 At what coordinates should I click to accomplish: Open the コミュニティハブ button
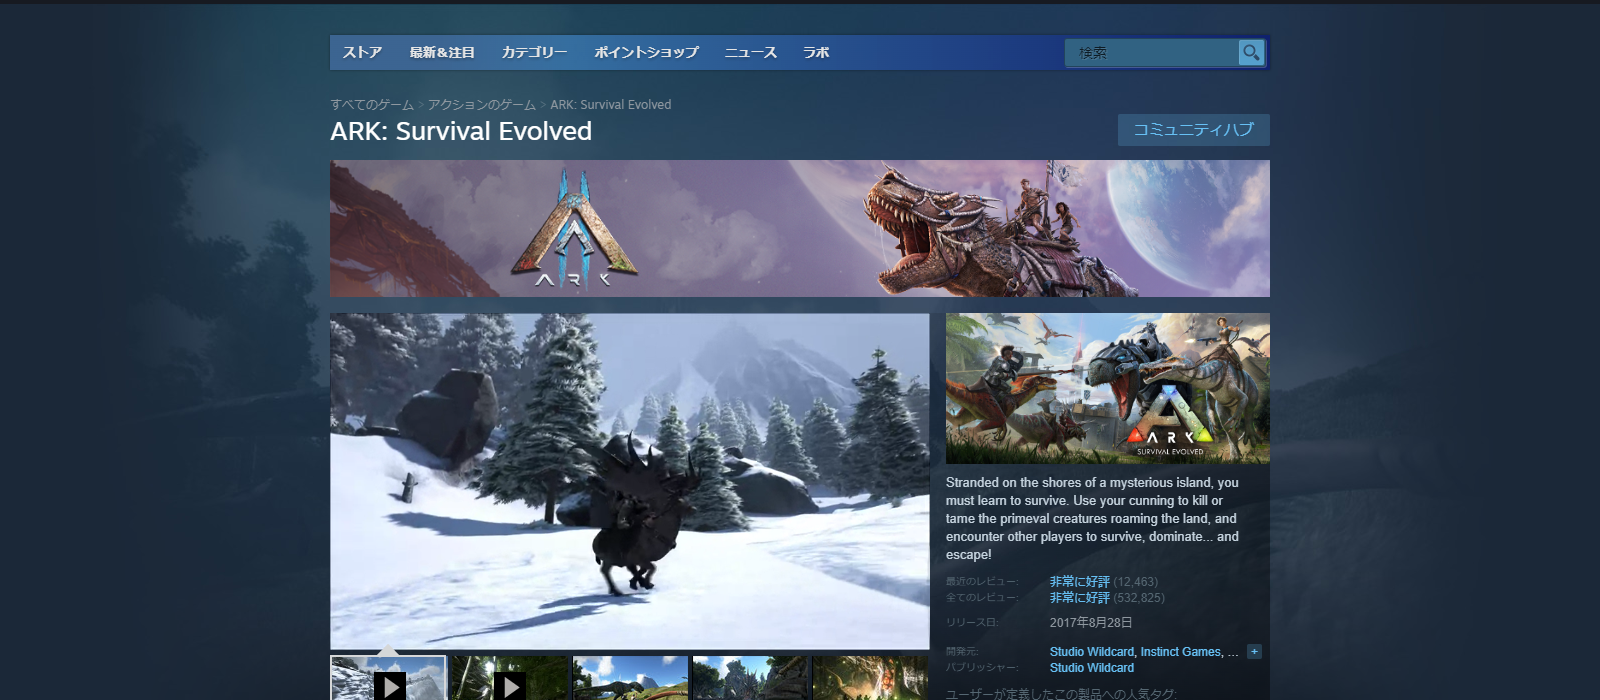[1193, 130]
